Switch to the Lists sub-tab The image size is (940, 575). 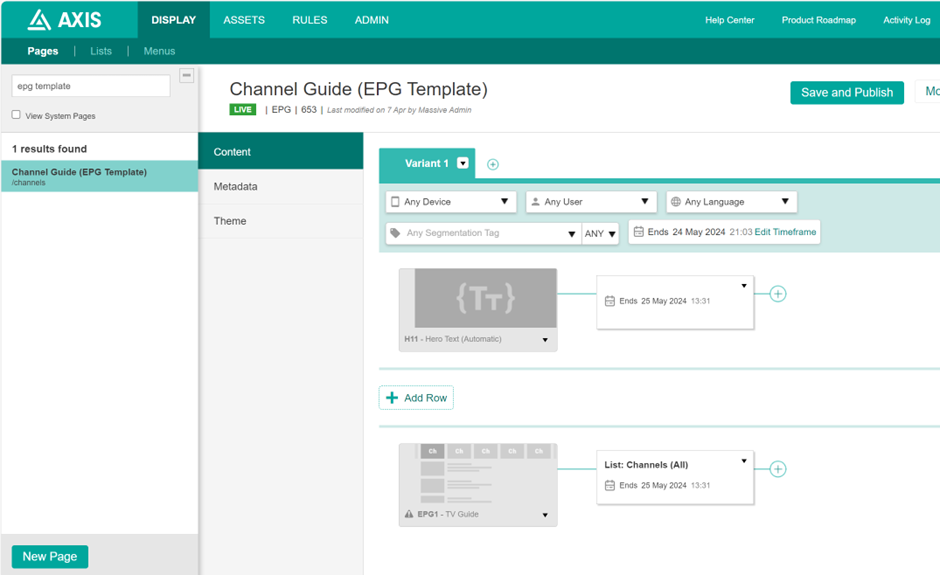coord(101,51)
